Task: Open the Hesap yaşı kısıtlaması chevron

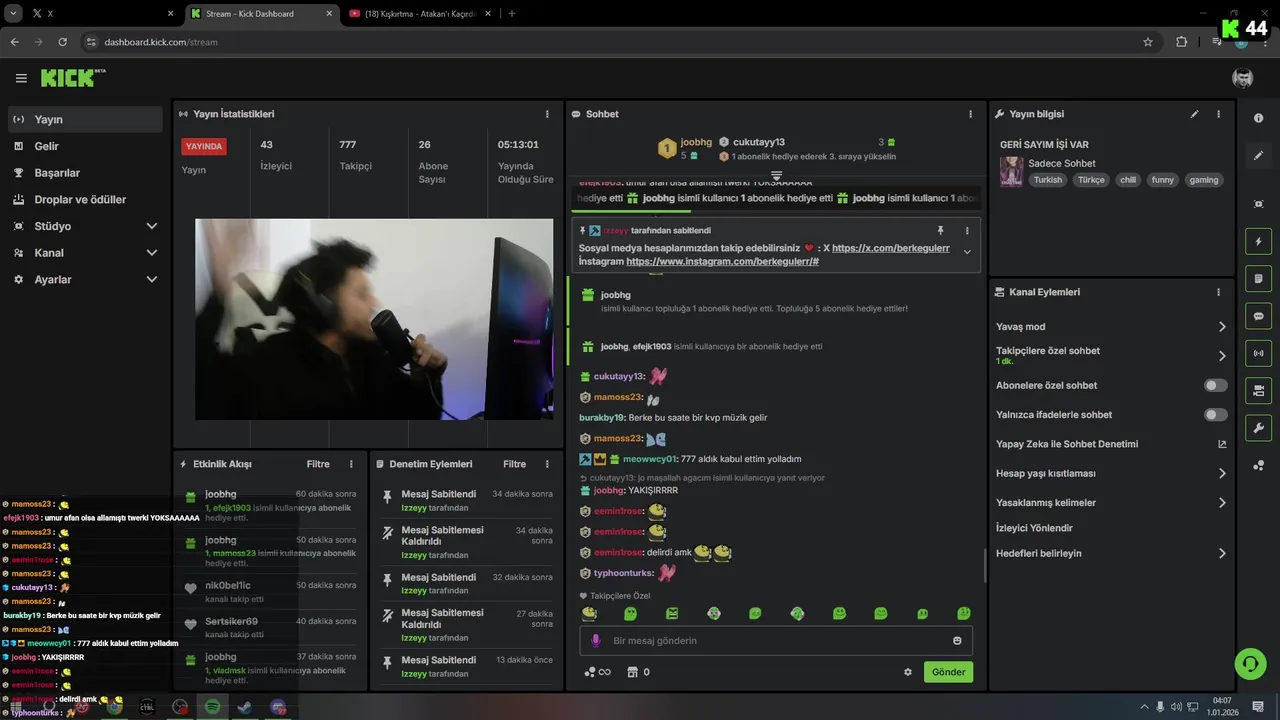Action: tap(1222, 473)
